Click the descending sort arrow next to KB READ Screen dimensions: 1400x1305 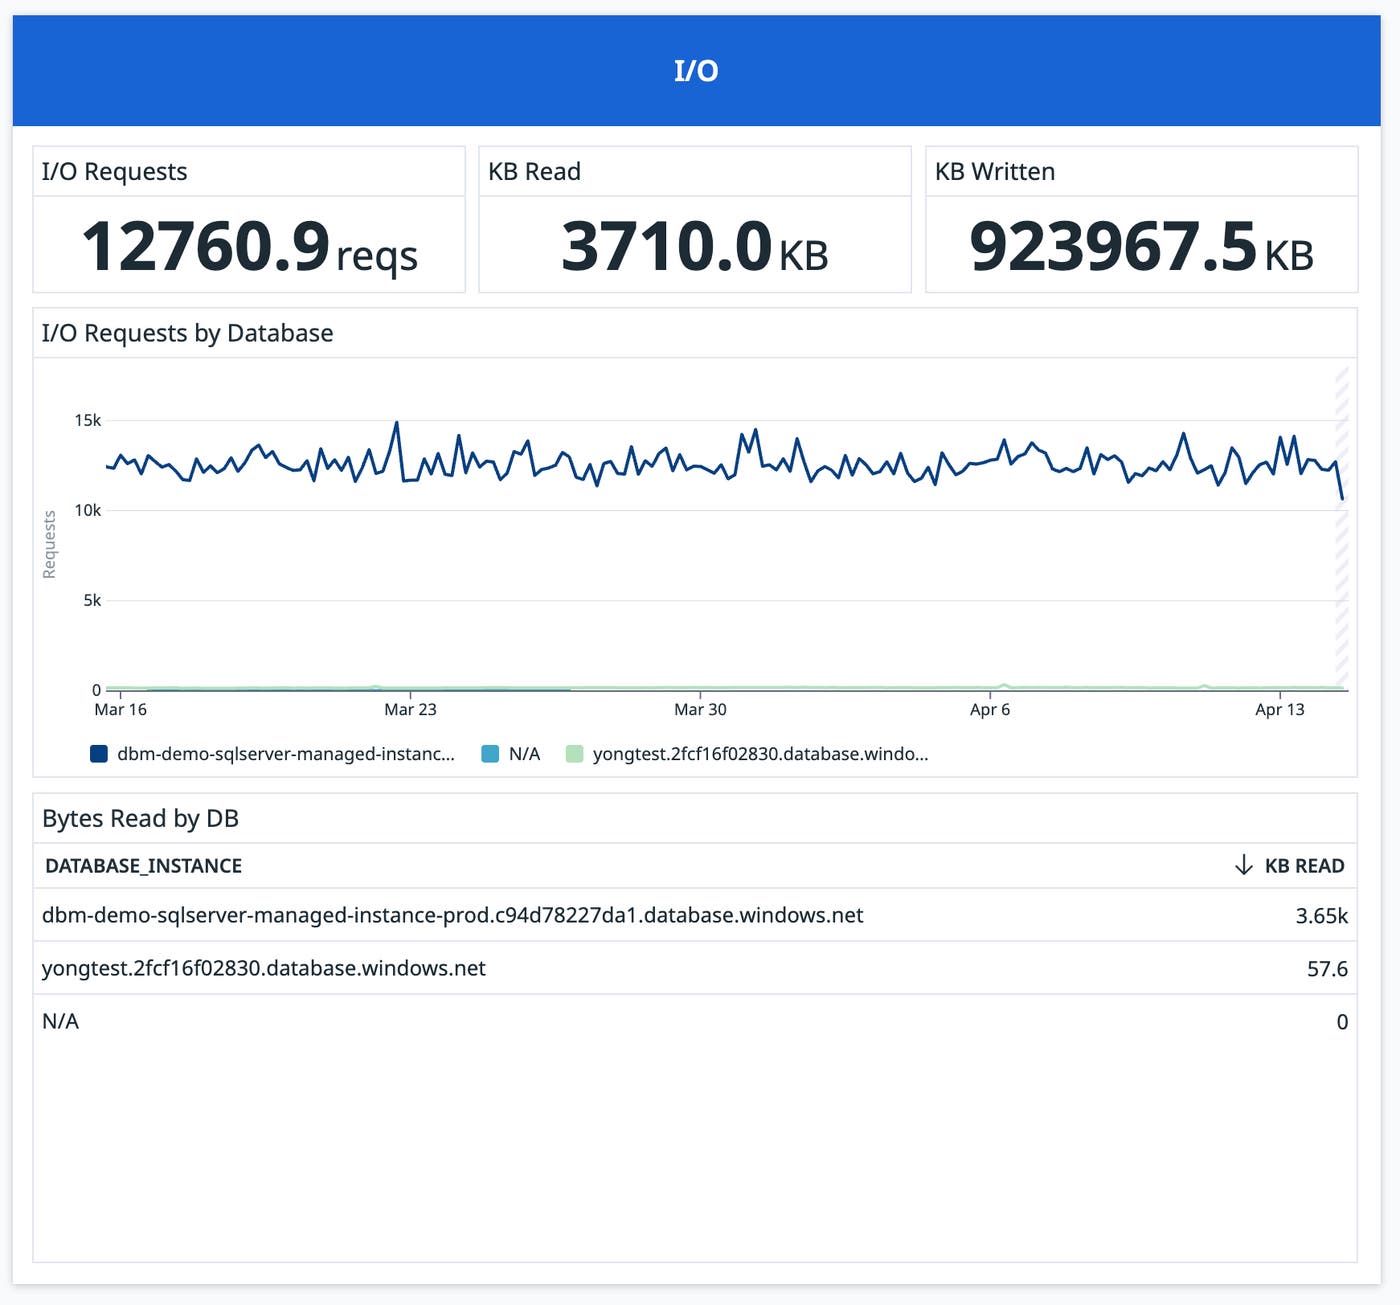(1243, 865)
